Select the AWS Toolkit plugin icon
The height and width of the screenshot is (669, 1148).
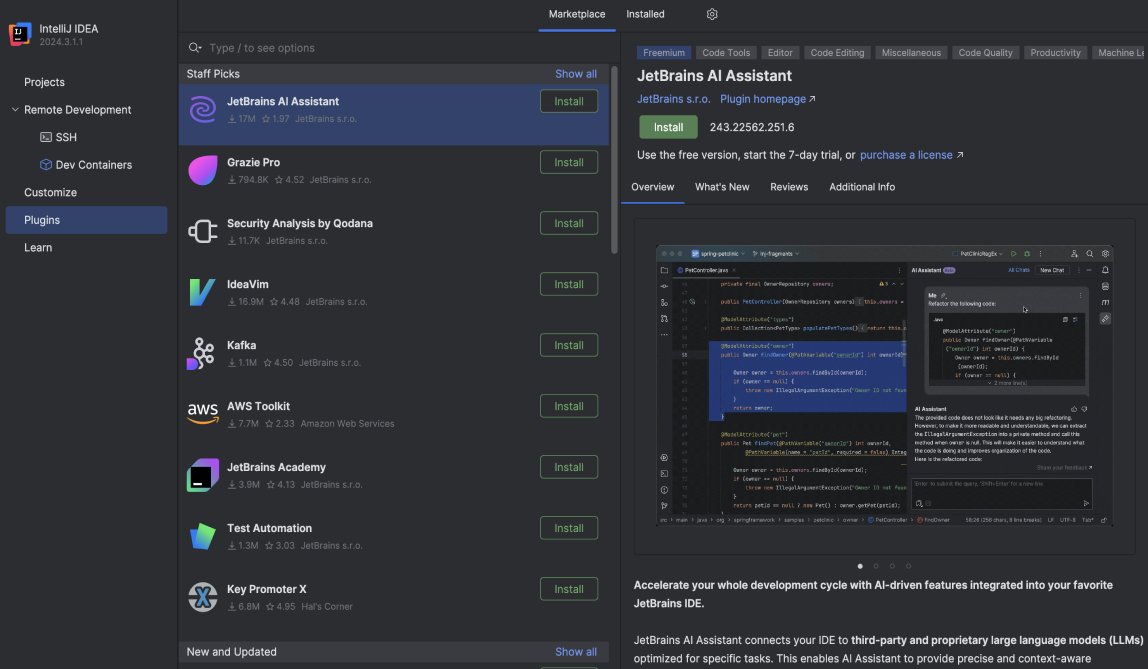point(203,414)
